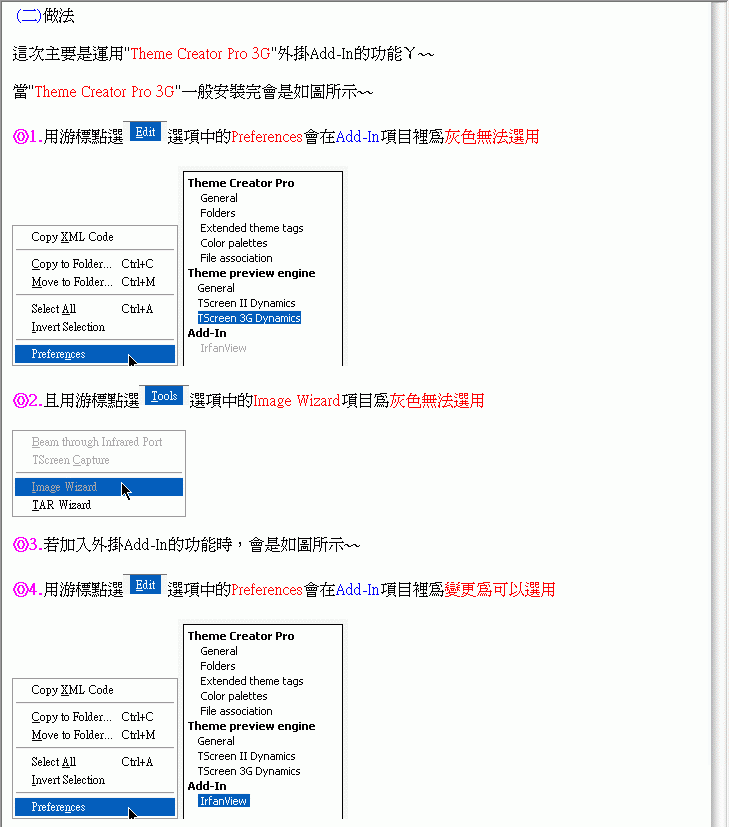Click the blue Edit button in step 1
The height and width of the screenshot is (827, 729).
(x=145, y=132)
